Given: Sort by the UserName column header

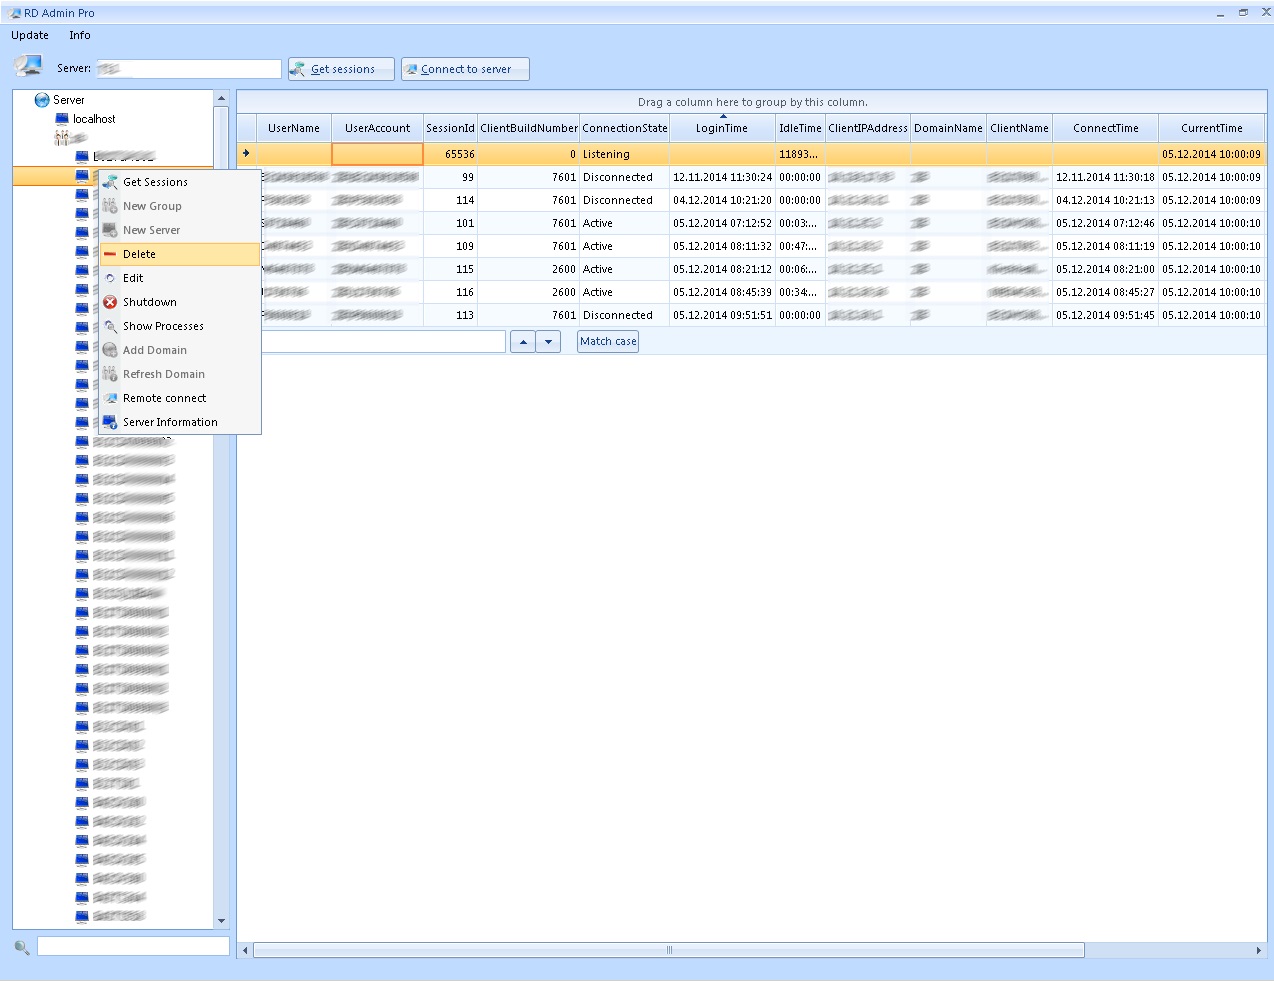Looking at the screenshot, I should [294, 128].
